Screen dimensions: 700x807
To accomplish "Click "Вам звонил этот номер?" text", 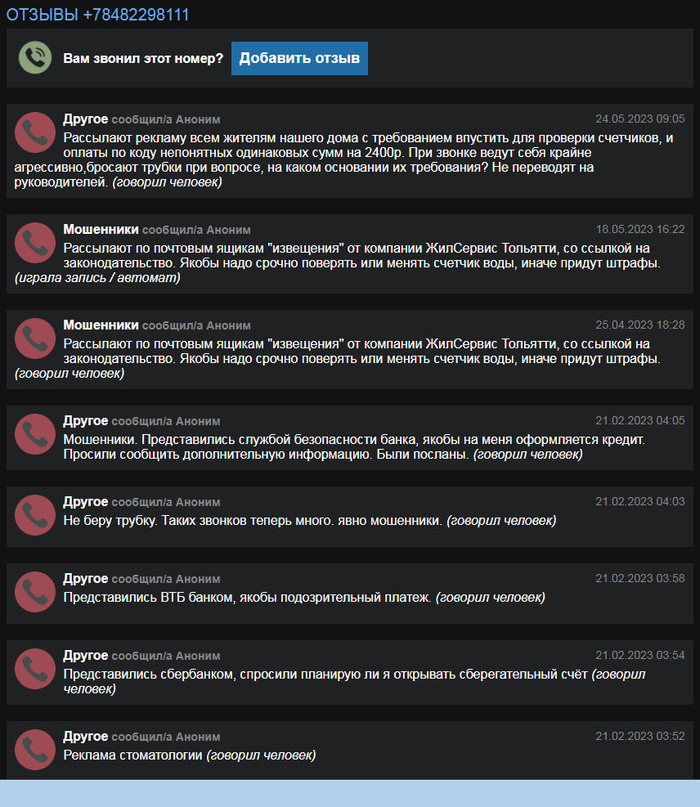I will point(143,59).
